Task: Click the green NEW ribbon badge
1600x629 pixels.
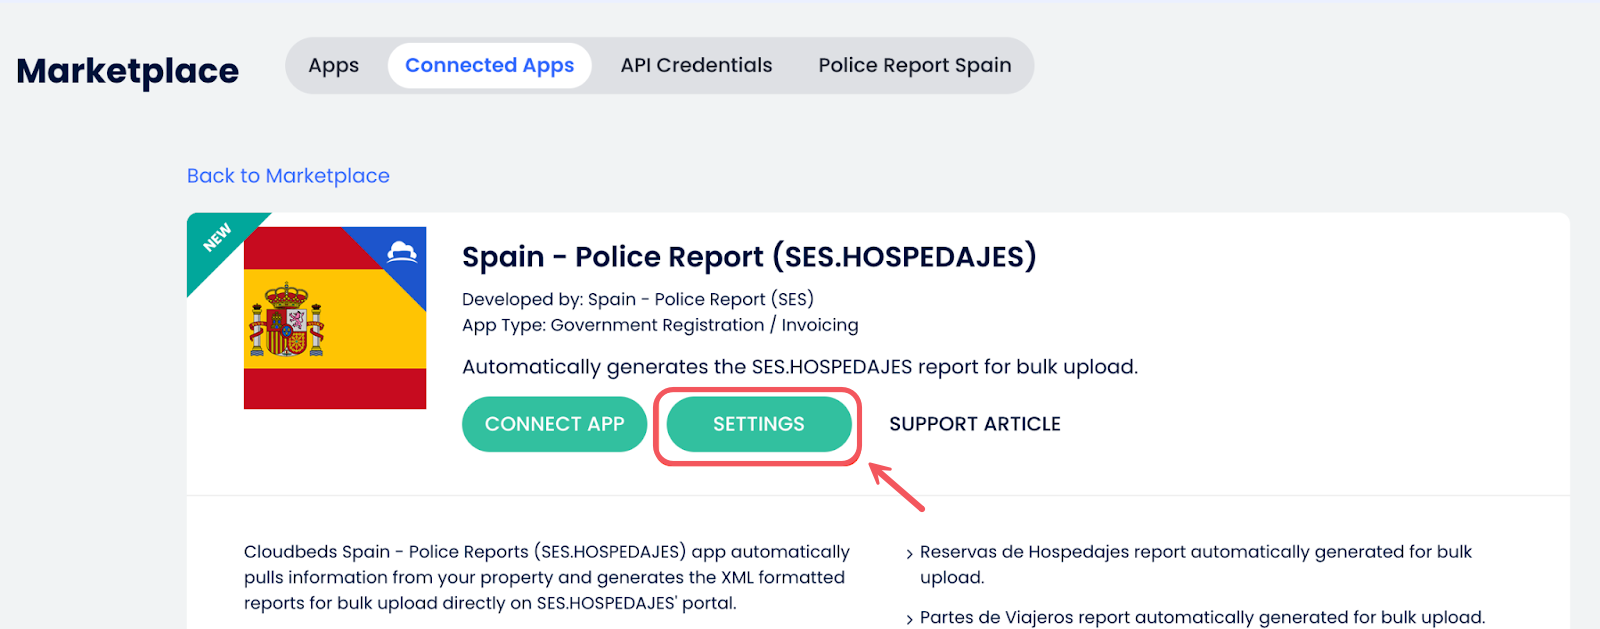Action: click(217, 238)
